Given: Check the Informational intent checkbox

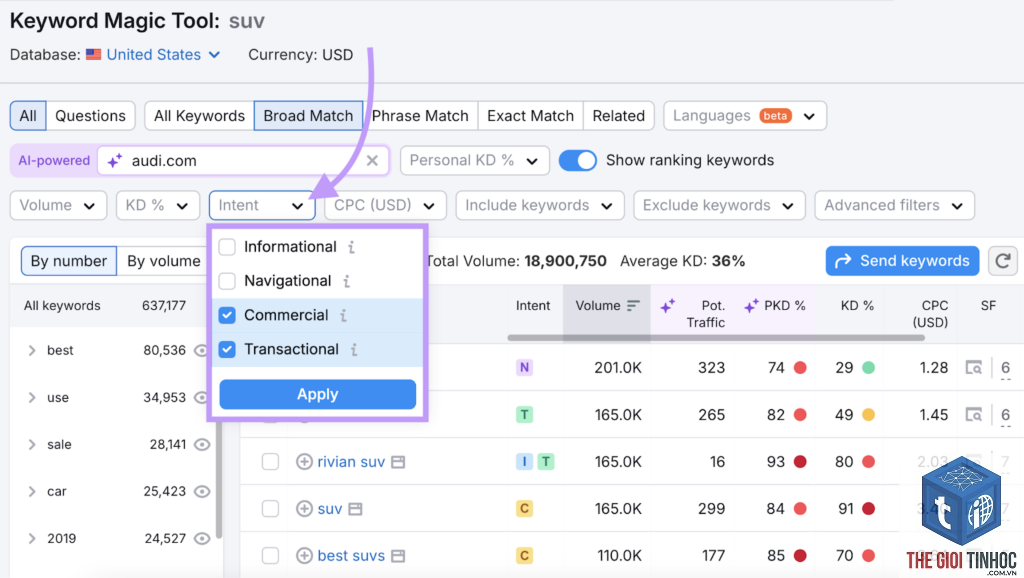Looking at the screenshot, I should [x=227, y=247].
